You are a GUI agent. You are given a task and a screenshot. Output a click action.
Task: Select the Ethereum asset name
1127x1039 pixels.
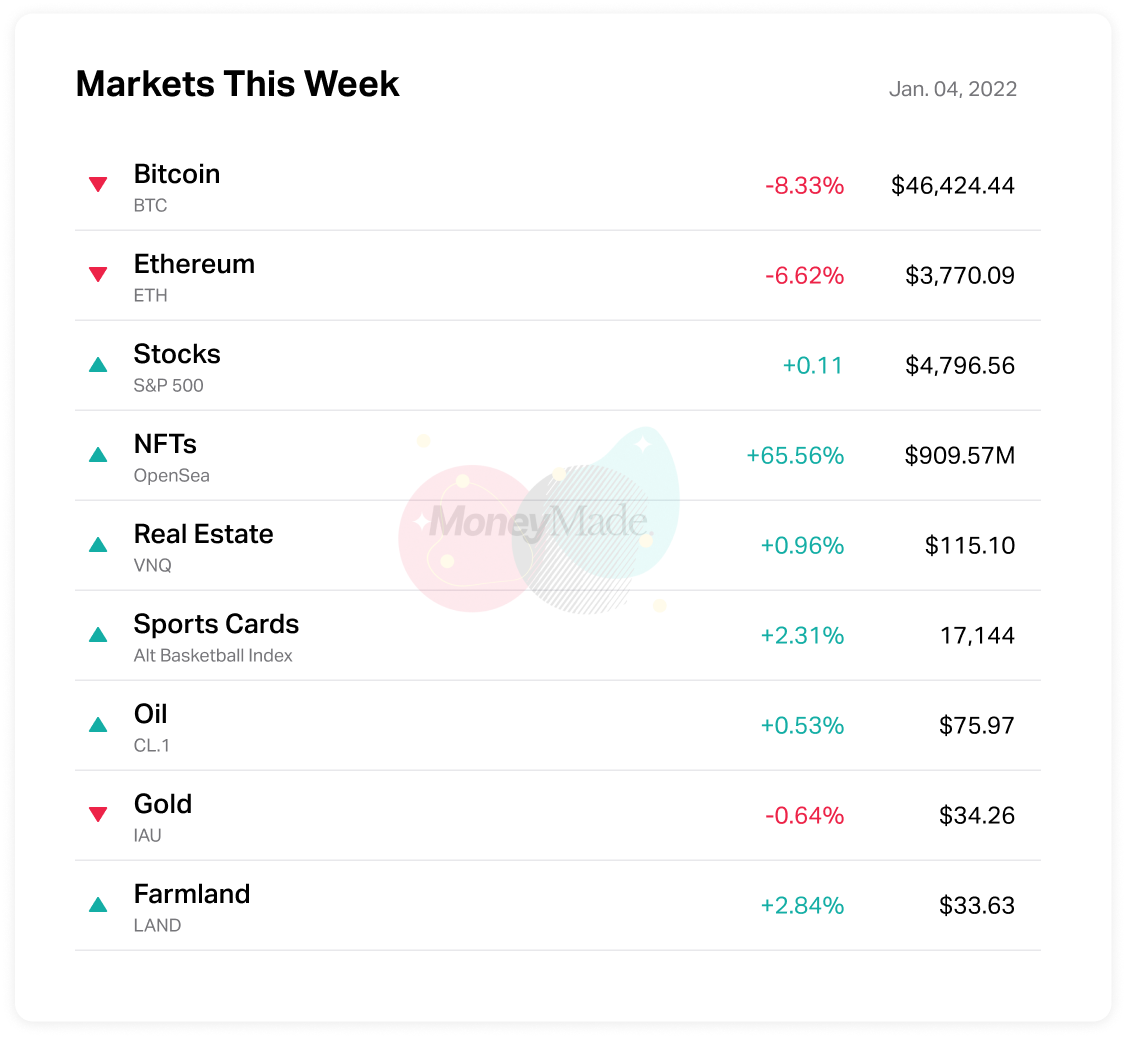click(x=194, y=264)
